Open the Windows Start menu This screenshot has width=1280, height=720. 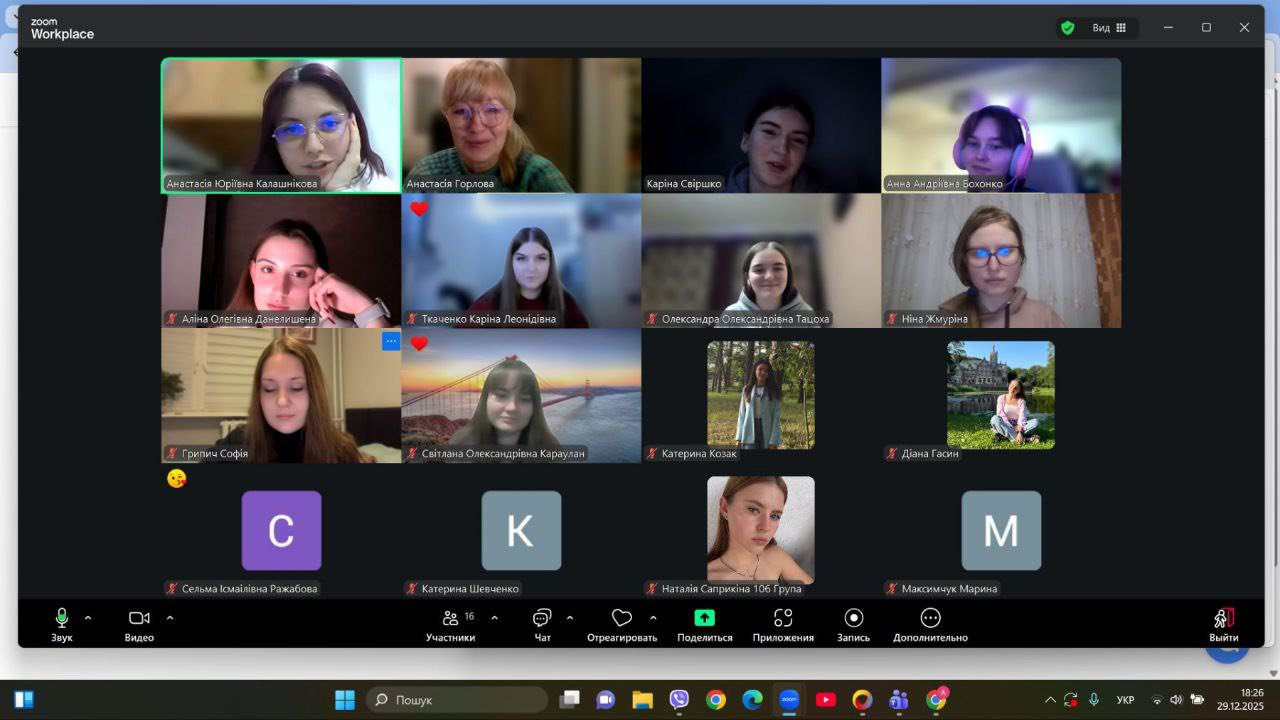(344, 700)
